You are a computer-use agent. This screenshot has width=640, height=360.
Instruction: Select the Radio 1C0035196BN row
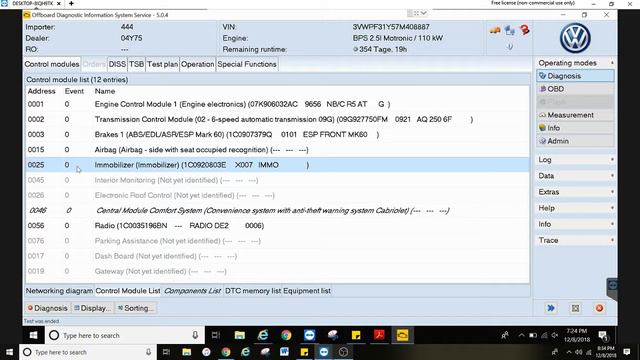point(278,225)
